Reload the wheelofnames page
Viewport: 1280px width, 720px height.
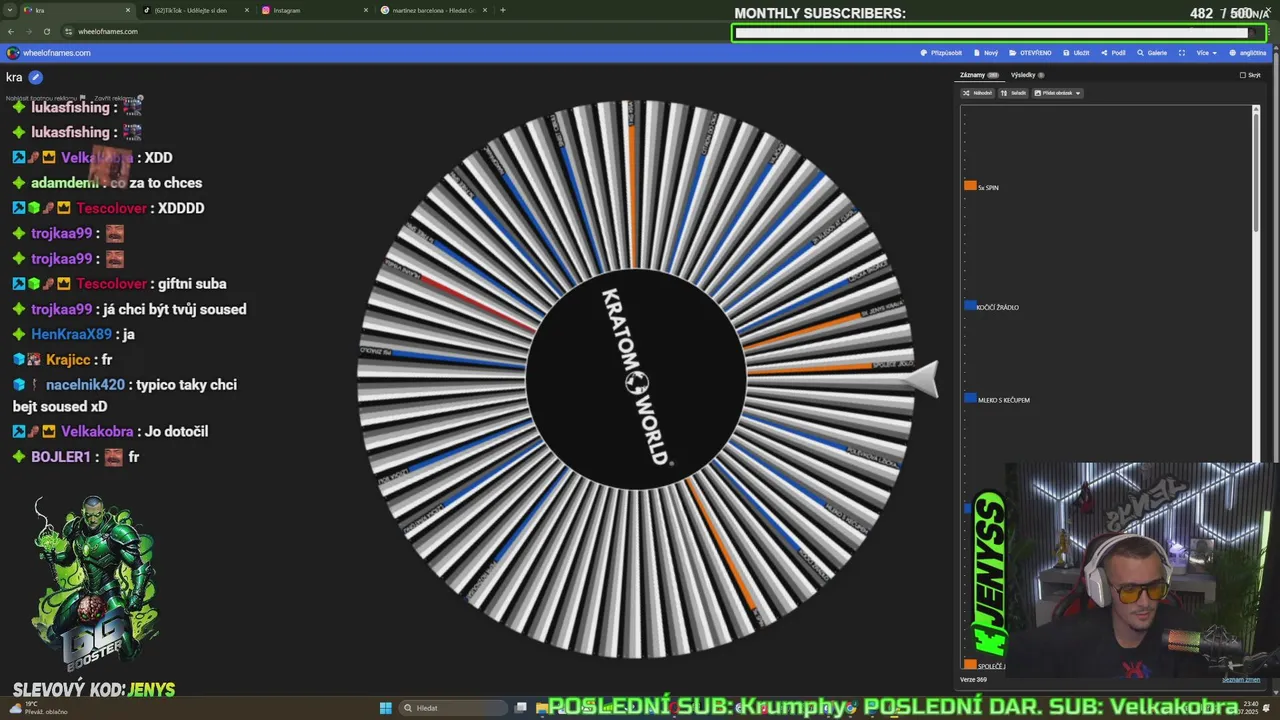46,31
